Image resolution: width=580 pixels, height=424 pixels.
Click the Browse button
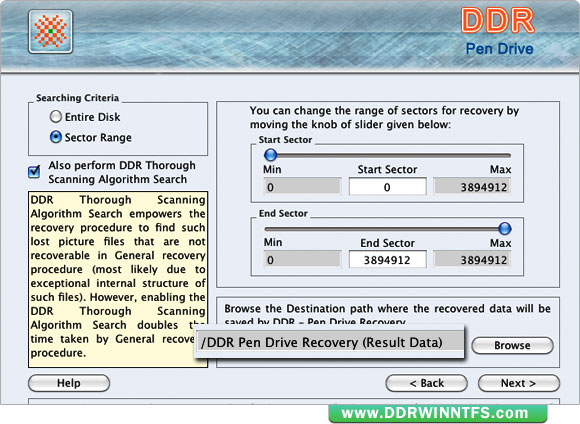[512, 345]
